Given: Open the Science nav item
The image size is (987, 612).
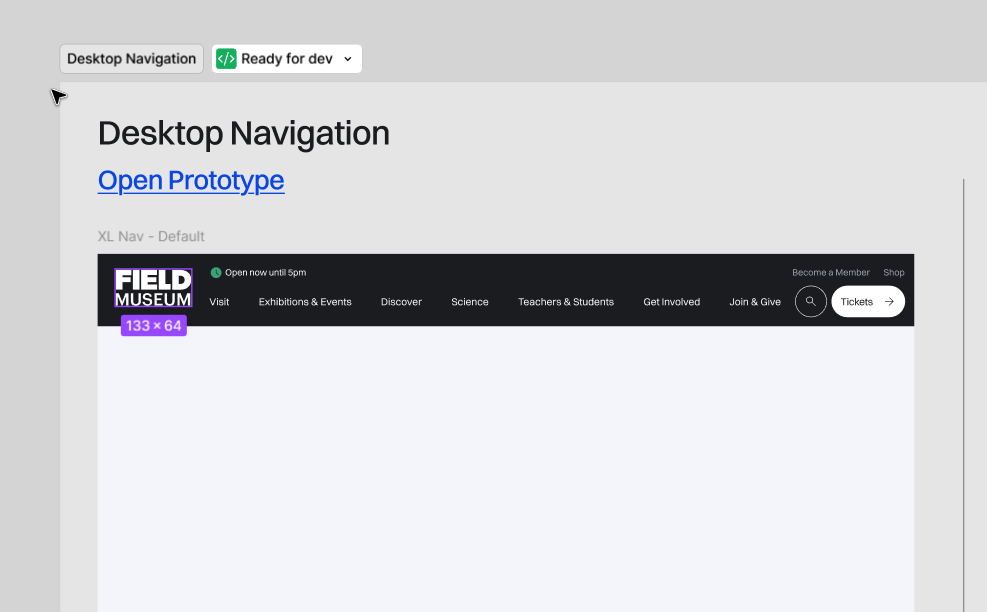Looking at the screenshot, I should click(470, 302).
